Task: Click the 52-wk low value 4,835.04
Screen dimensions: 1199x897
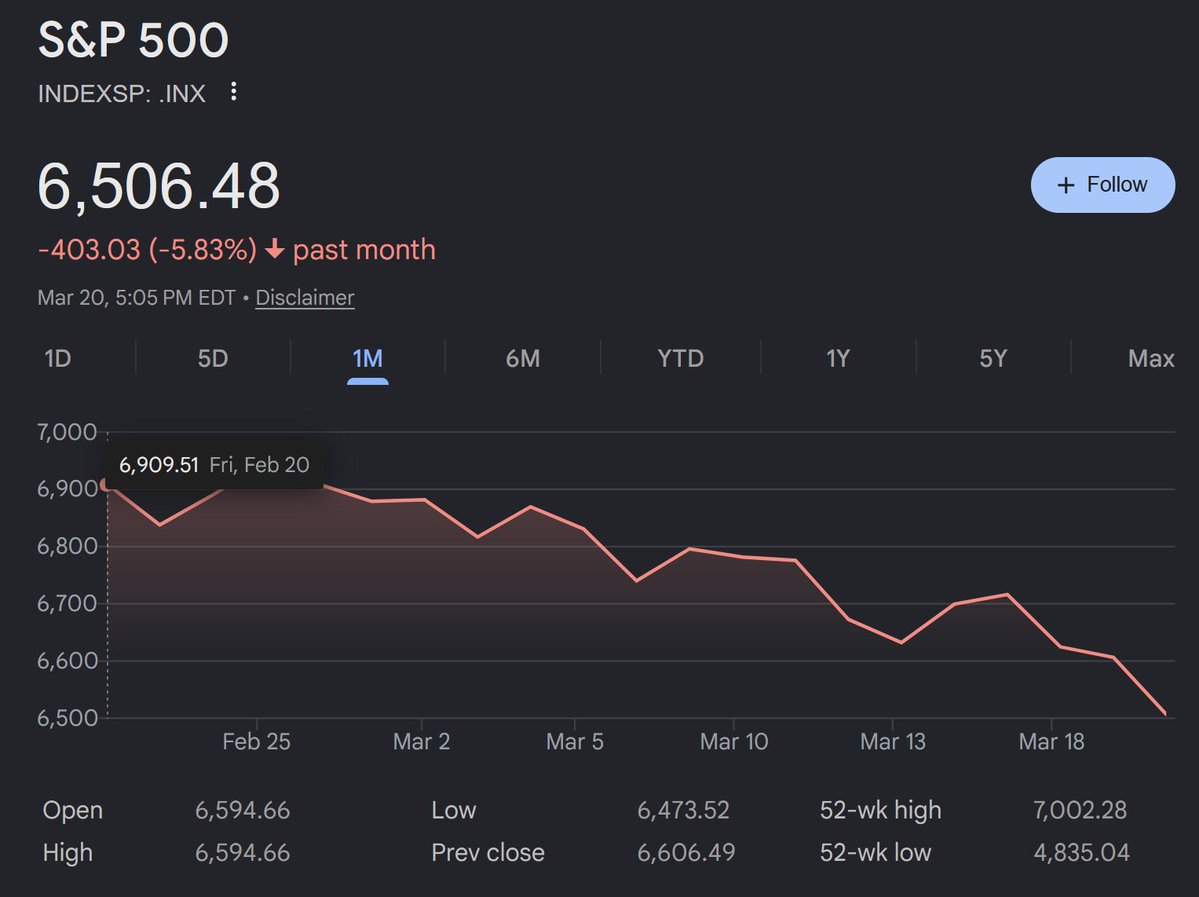Action: click(x=1081, y=852)
